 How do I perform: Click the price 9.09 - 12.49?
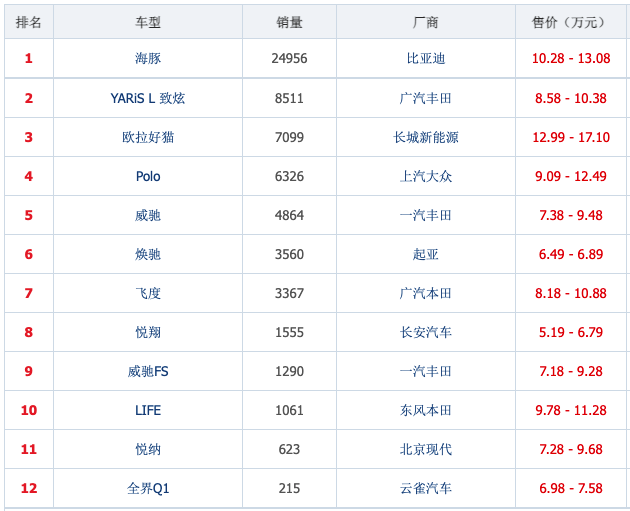tap(571, 176)
